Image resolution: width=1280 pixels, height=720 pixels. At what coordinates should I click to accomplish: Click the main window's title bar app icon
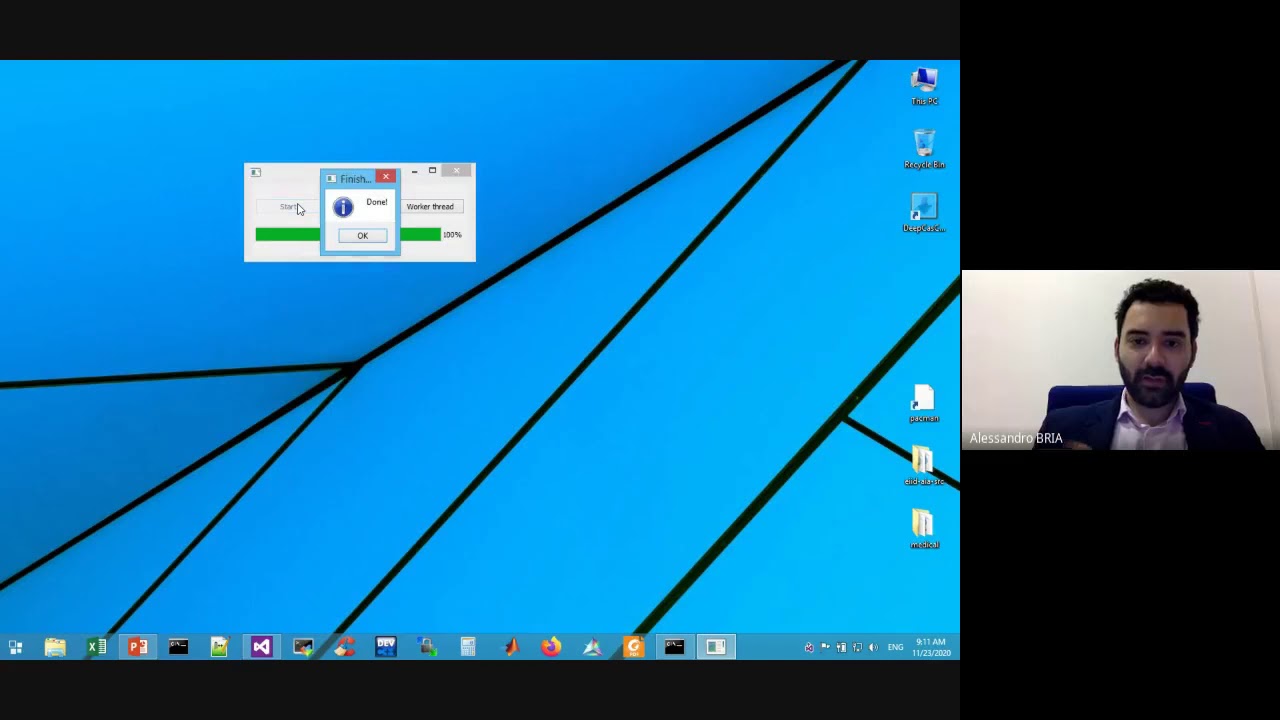click(x=255, y=173)
